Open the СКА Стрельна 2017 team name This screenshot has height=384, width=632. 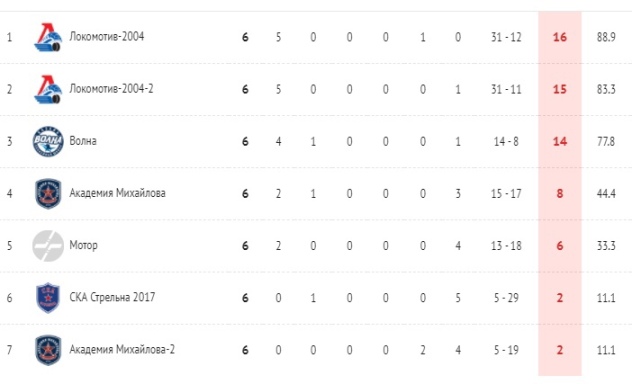pyautogui.click(x=112, y=297)
